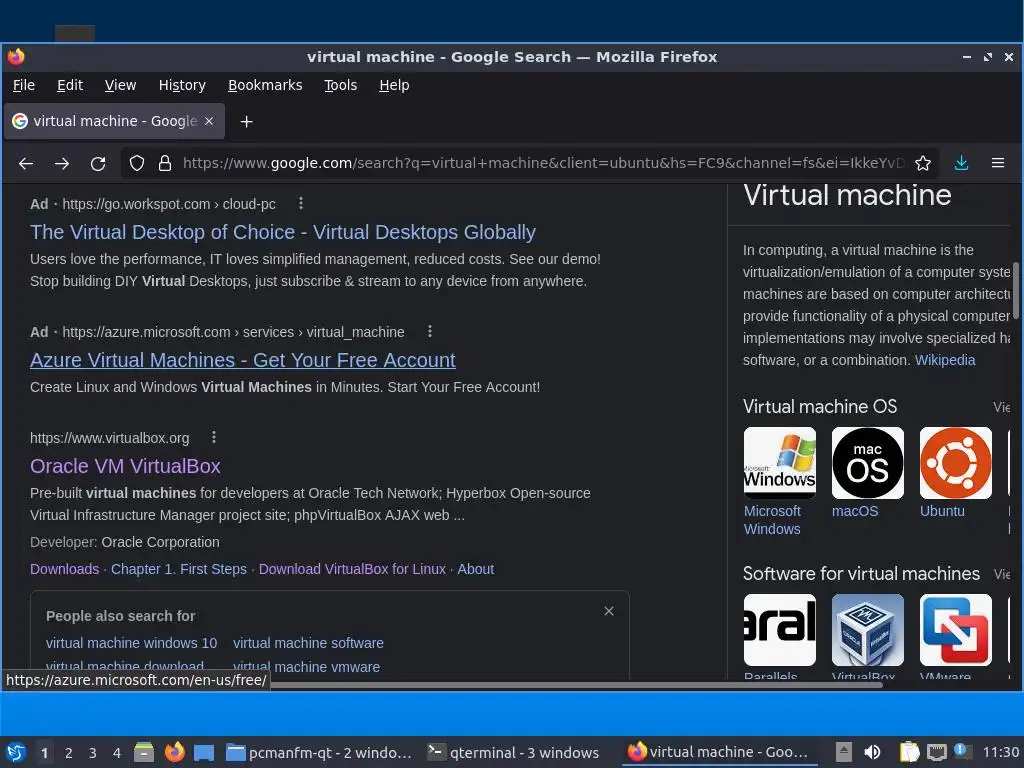Click the Ubuntu text label

942,511
